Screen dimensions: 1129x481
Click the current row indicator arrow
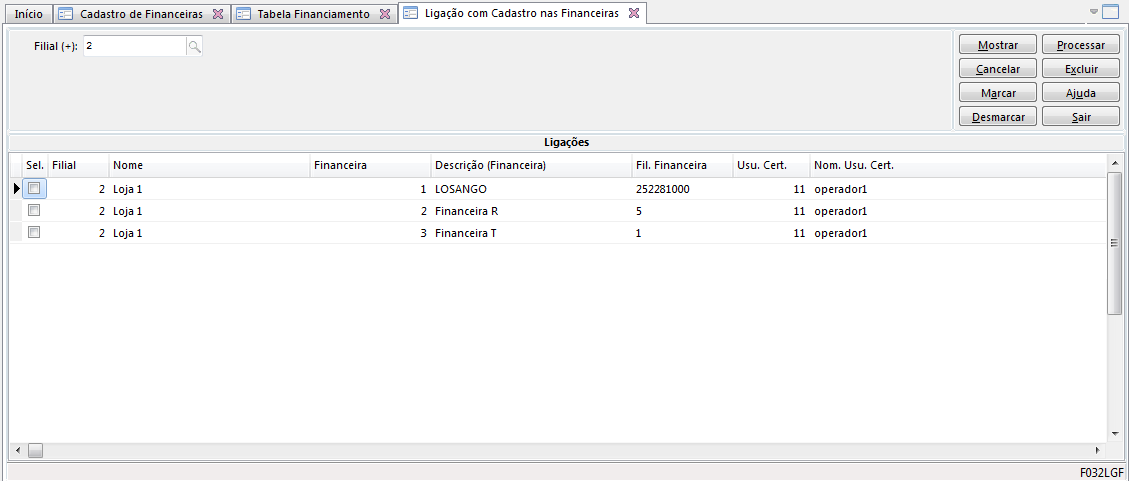[16, 188]
